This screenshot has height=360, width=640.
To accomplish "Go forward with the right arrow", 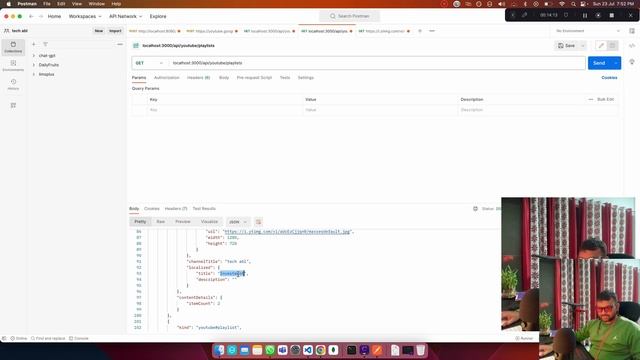I will (41, 16).
